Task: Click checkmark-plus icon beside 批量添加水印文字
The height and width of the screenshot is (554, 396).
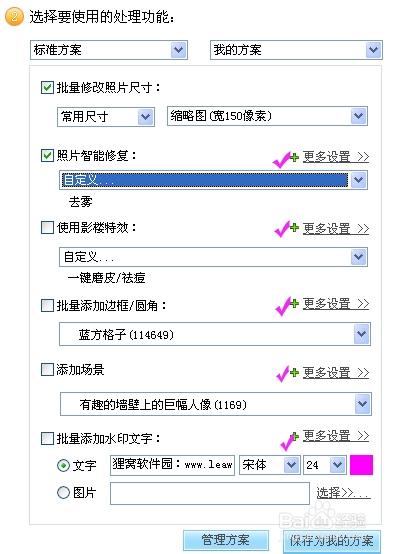Action: click(x=289, y=440)
